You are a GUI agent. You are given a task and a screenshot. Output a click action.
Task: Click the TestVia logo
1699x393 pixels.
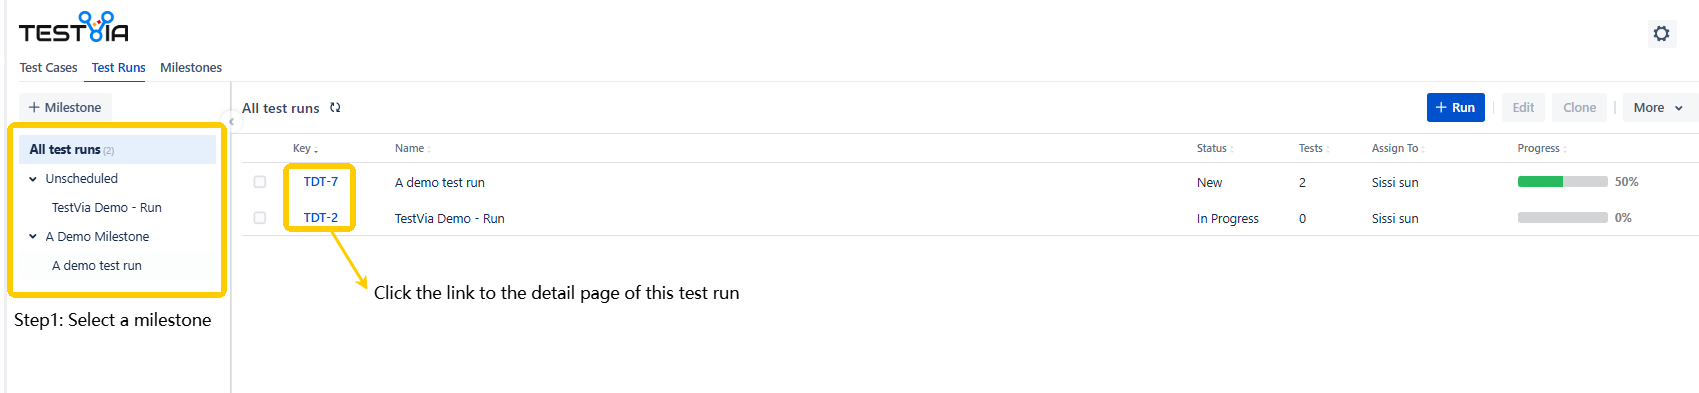(x=74, y=28)
